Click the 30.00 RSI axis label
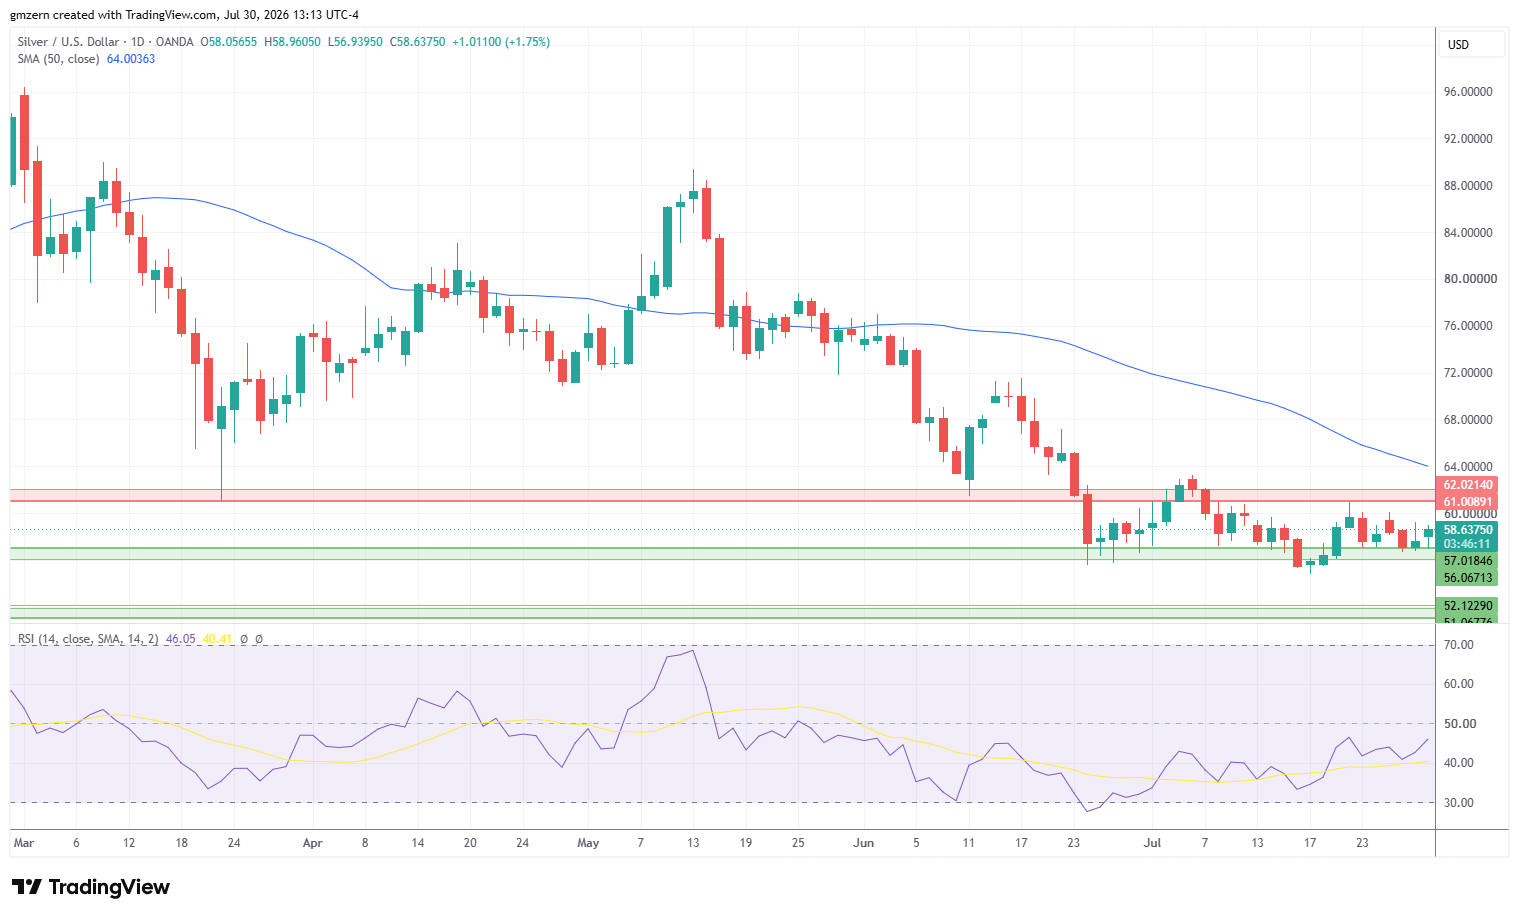Screen dimensions: 1519x917 tap(1459, 803)
